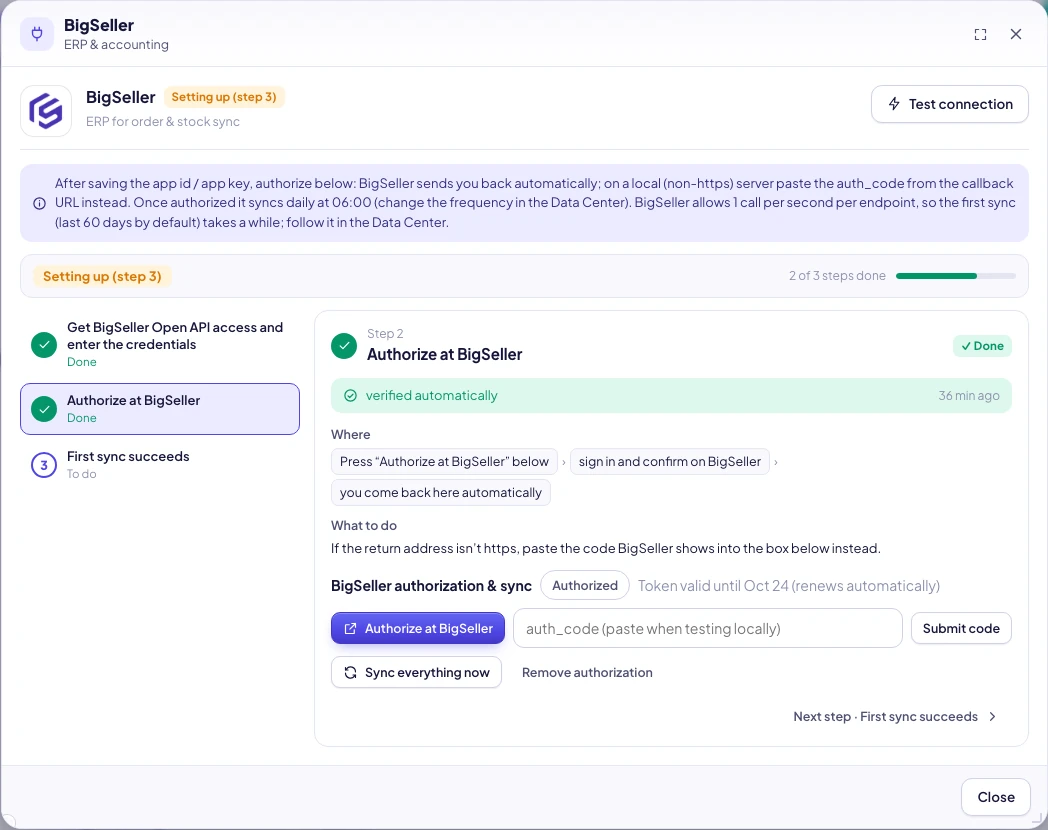1048x830 pixels.
Task: Click the Setting up (step 3) label in progress row
Action: click(102, 276)
